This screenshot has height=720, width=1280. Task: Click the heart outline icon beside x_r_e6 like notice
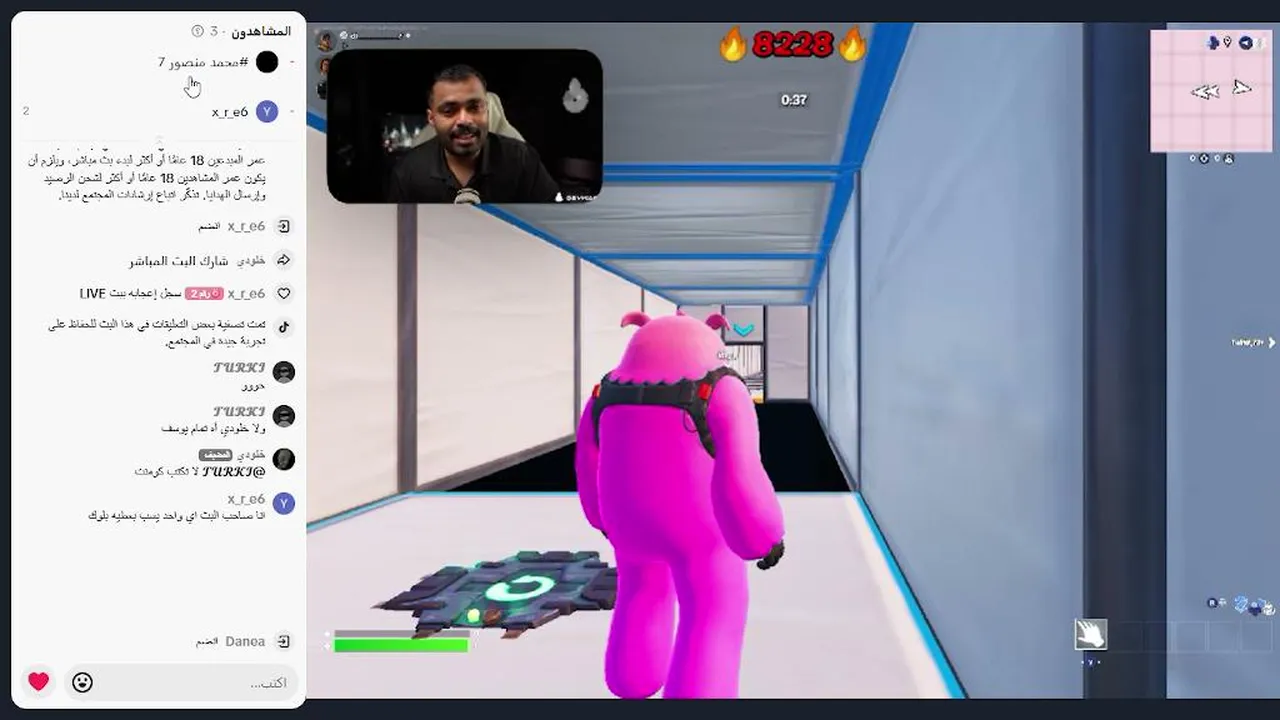click(284, 294)
